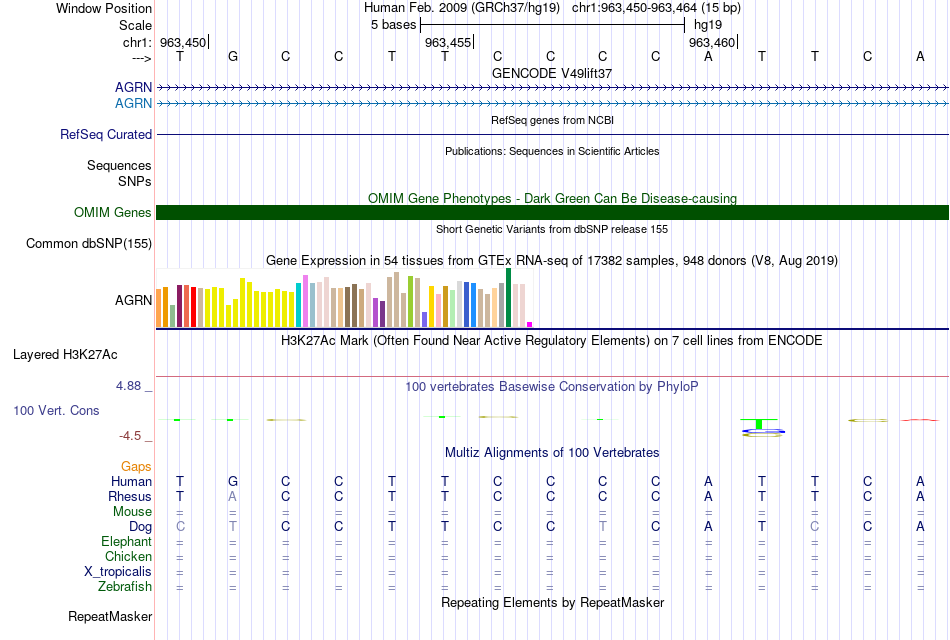Click the mismatched A base in Rhesus row

point(233,496)
